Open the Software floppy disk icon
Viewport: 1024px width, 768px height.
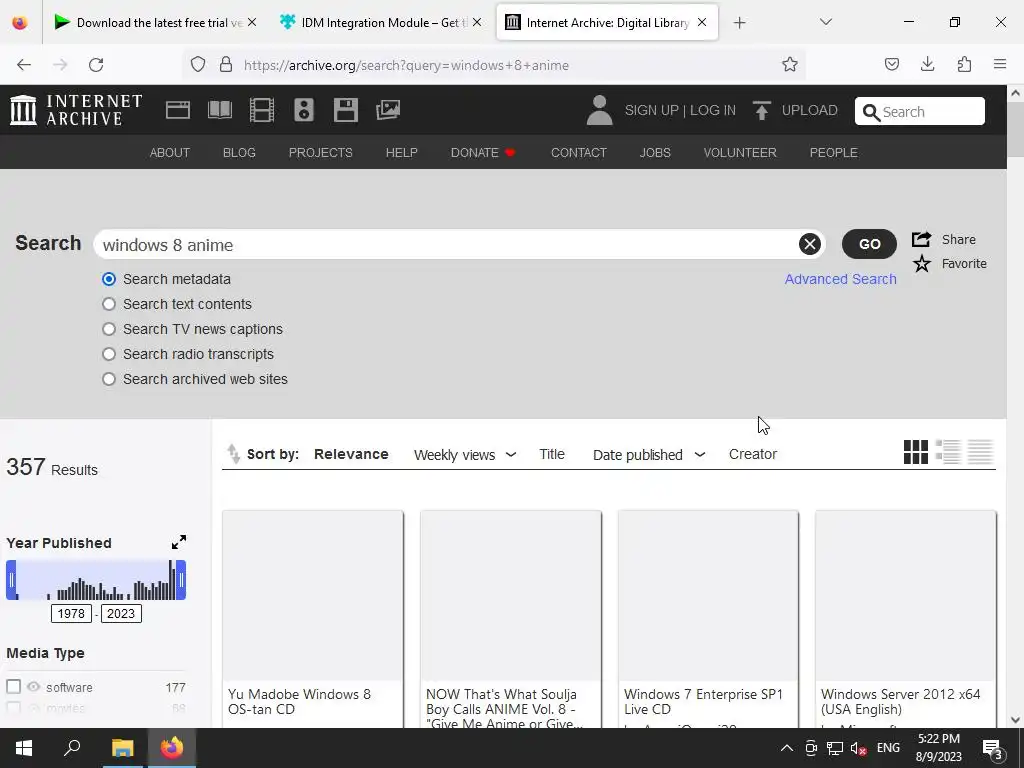coord(345,110)
